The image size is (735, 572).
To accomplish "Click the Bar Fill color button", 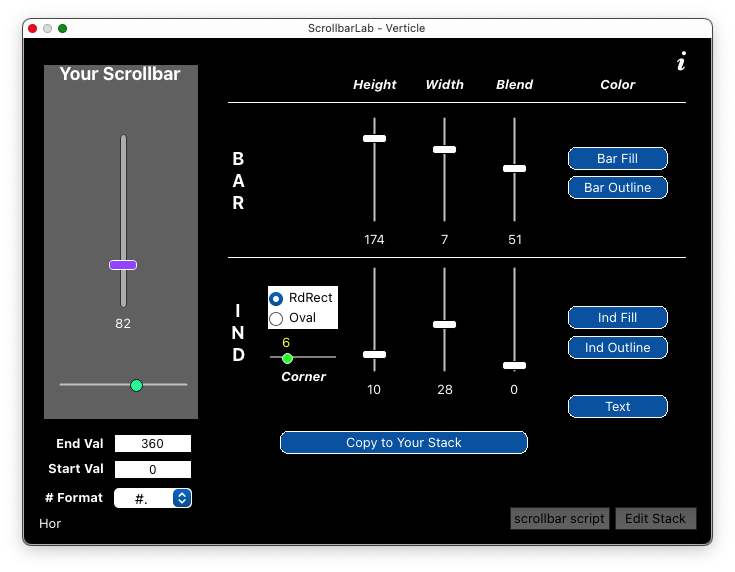I will (x=617, y=158).
